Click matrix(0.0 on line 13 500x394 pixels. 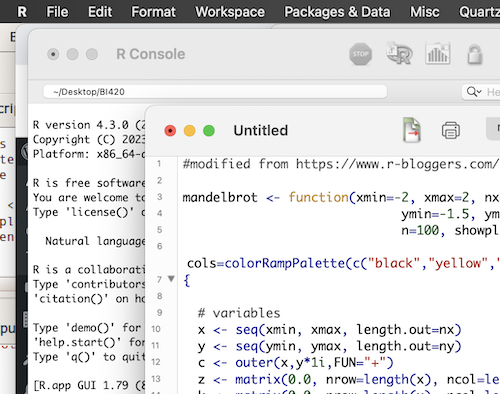point(273,379)
